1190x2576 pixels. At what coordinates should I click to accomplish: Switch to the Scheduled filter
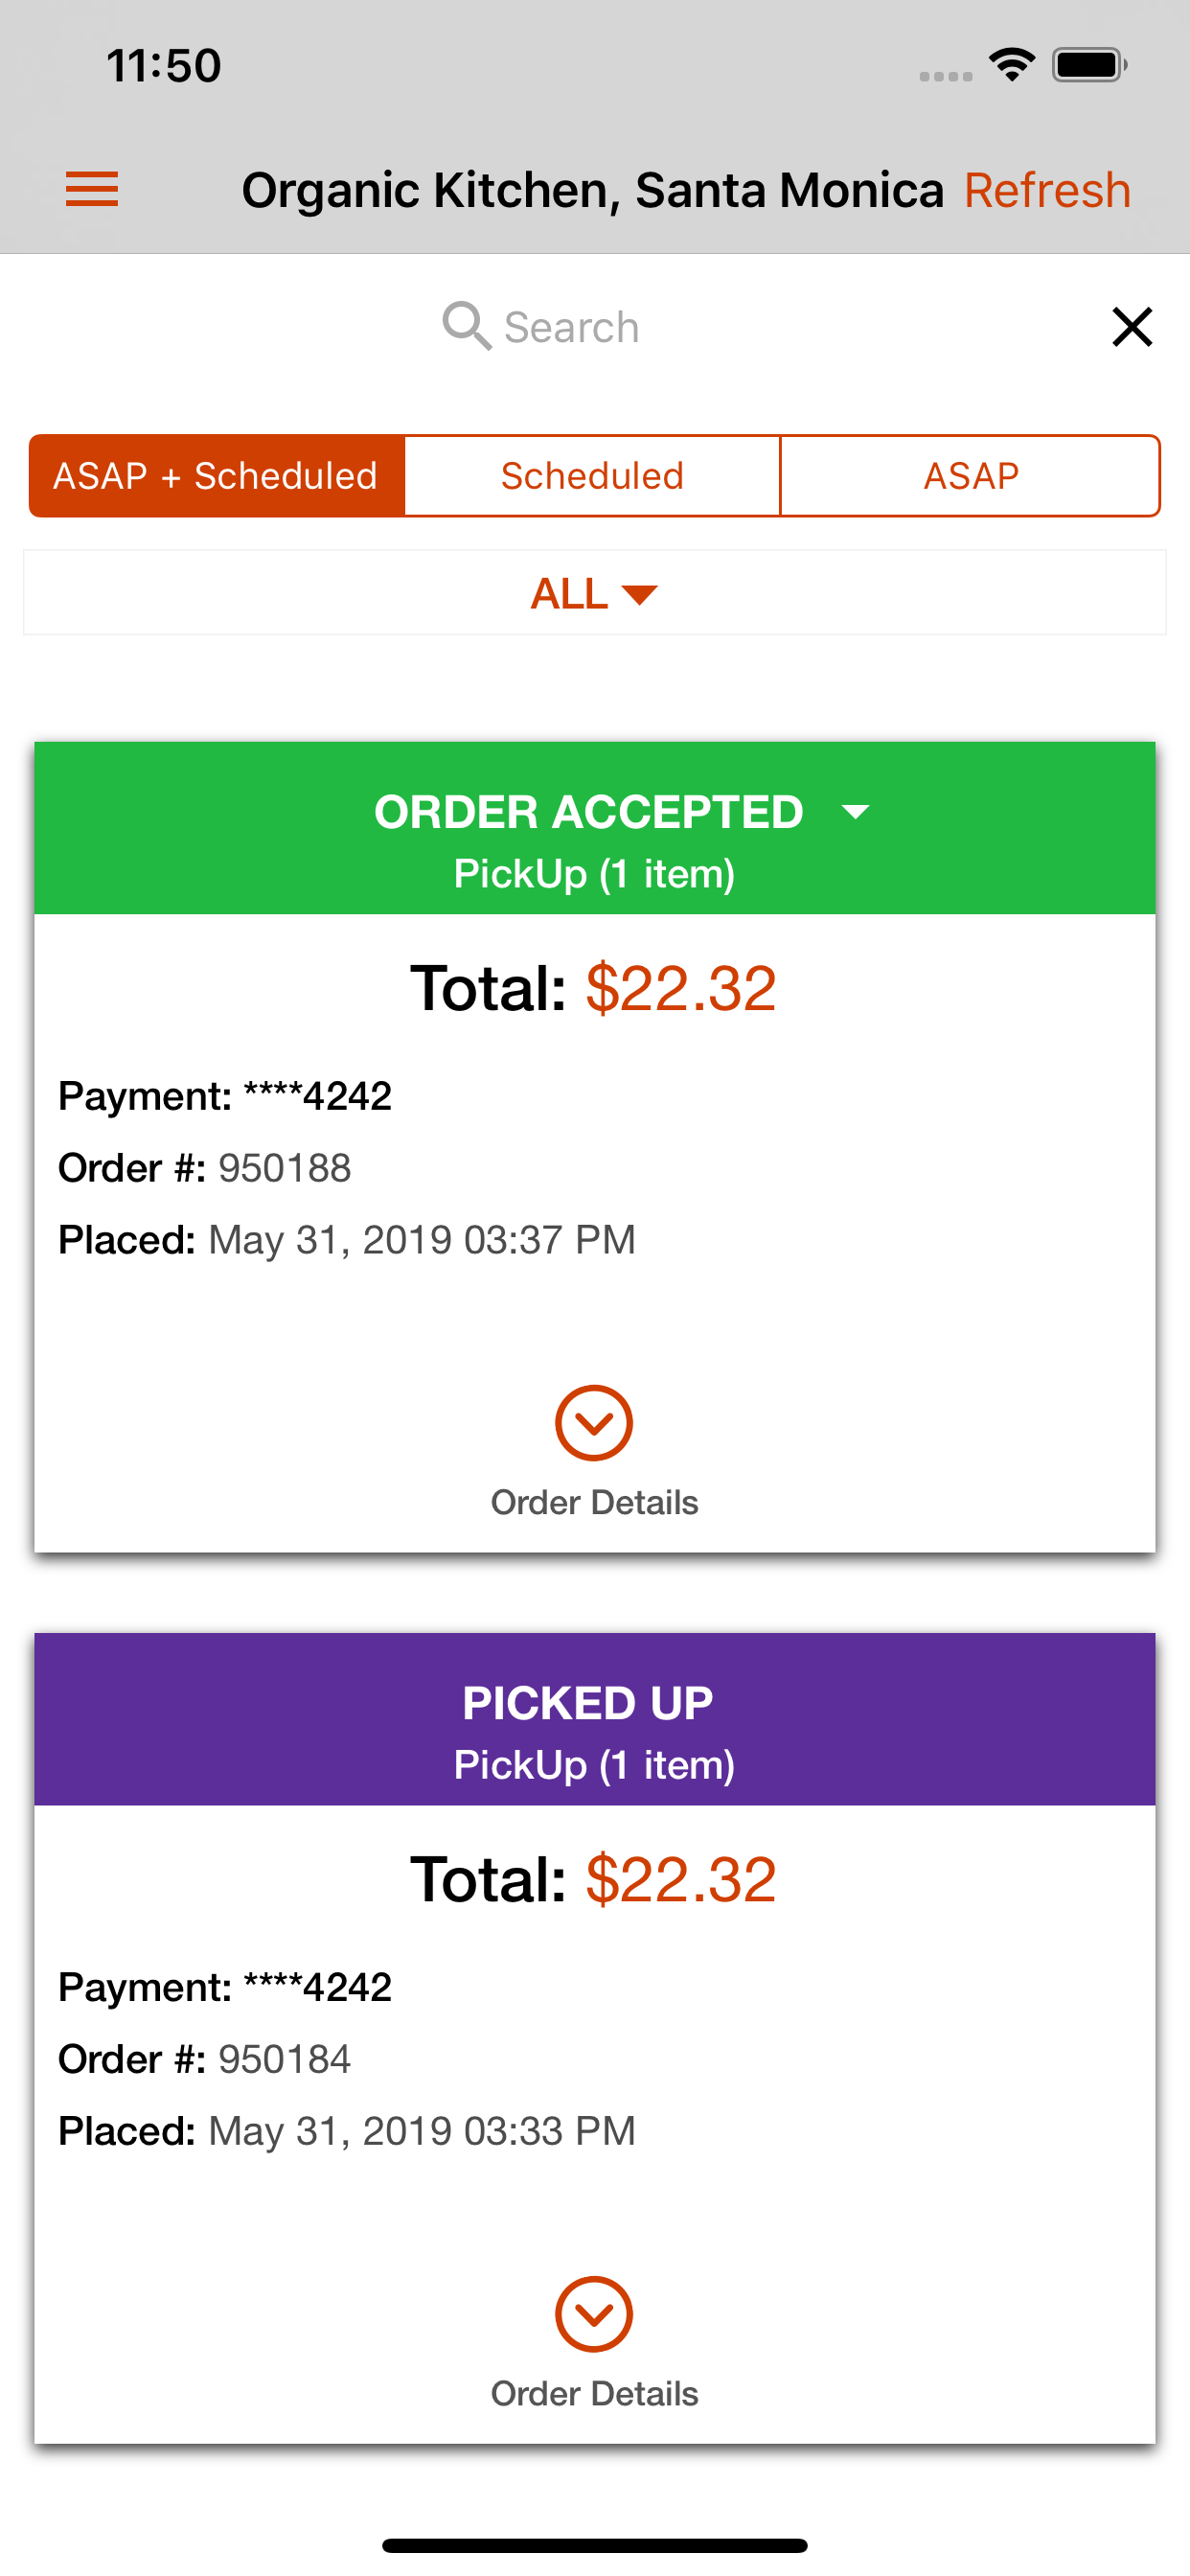[592, 476]
